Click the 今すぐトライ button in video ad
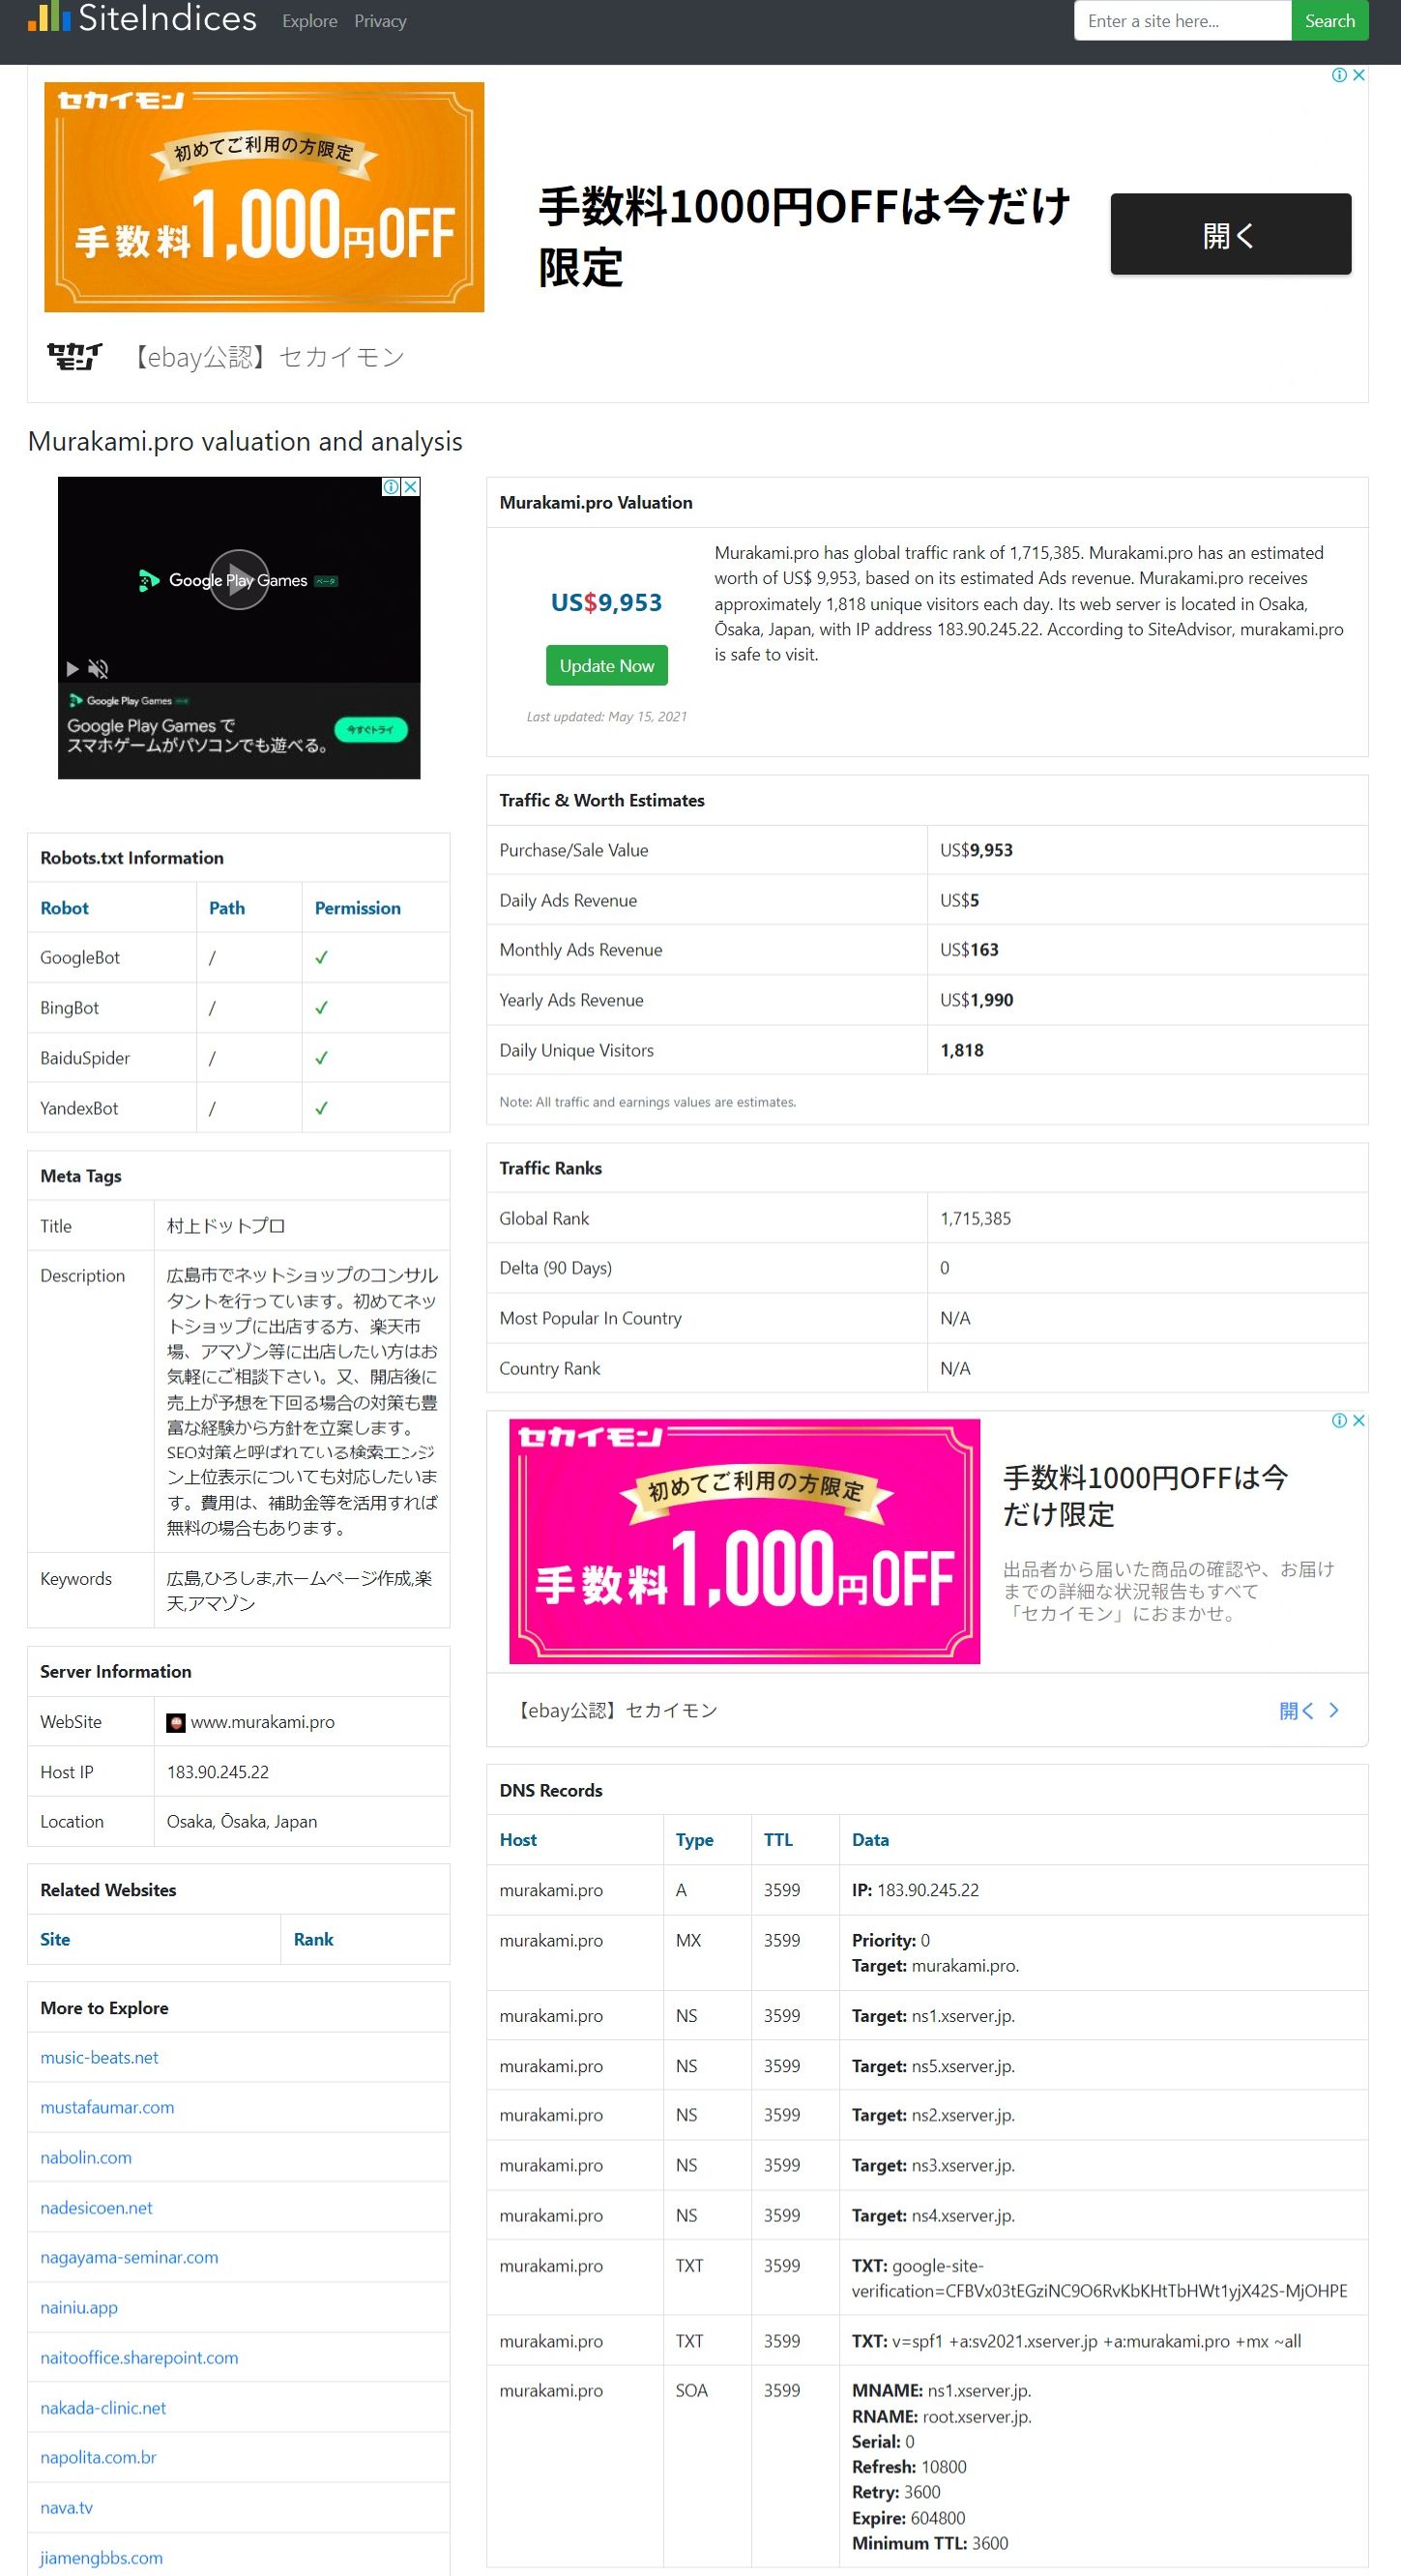 tap(370, 730)
